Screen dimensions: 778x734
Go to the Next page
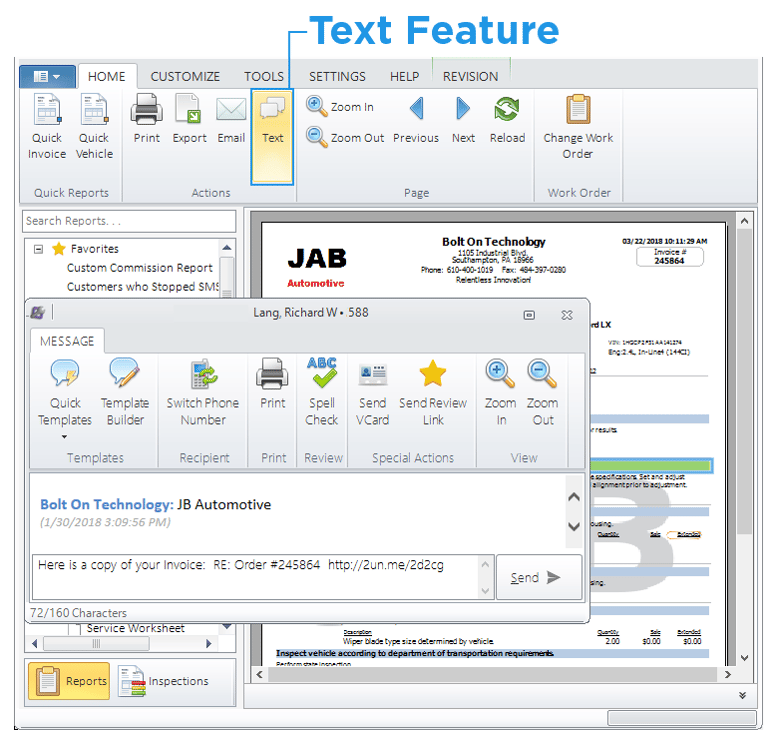[x=463, y=119]
